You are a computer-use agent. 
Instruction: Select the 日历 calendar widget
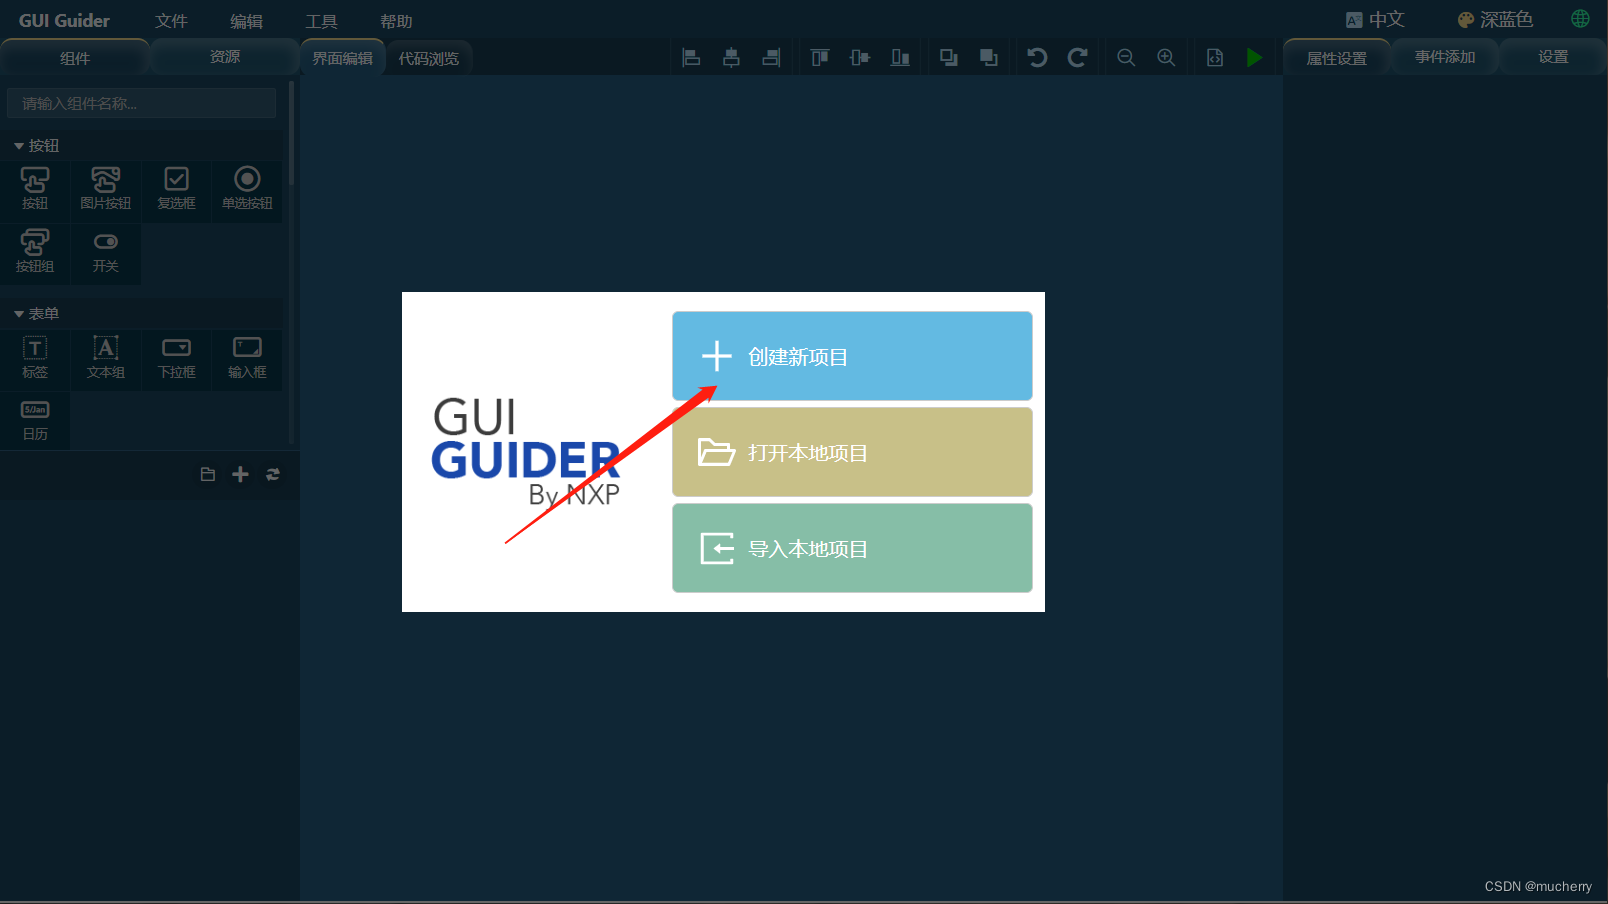pos(35,420)
